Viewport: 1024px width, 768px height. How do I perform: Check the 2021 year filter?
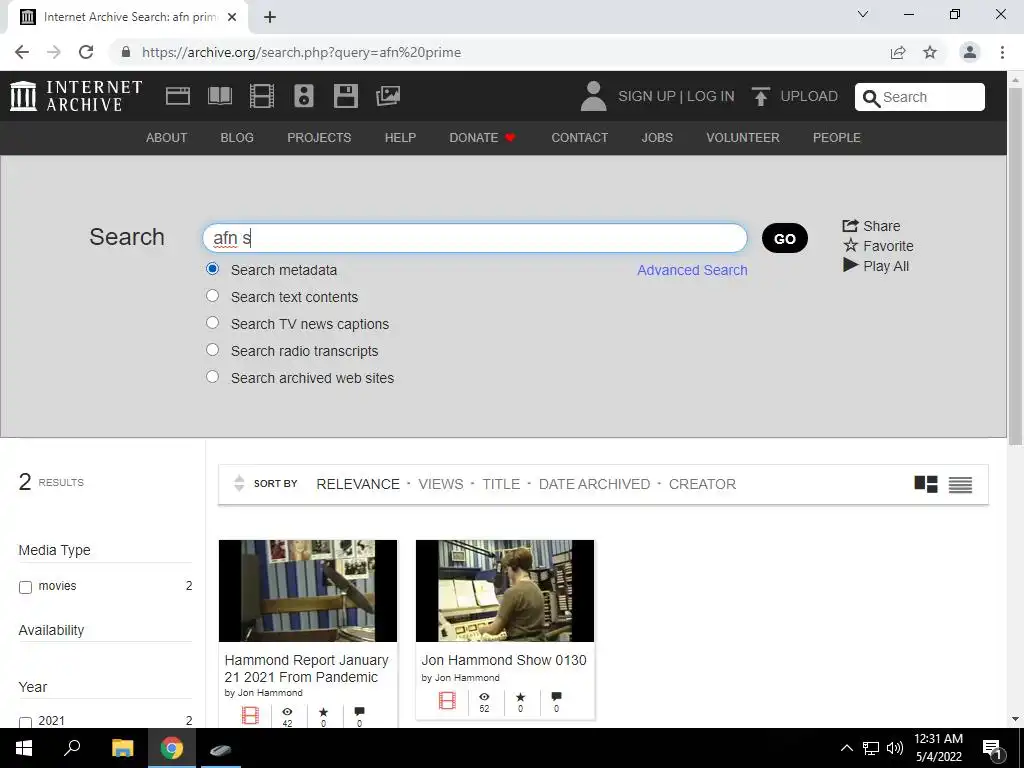point(25,722)
